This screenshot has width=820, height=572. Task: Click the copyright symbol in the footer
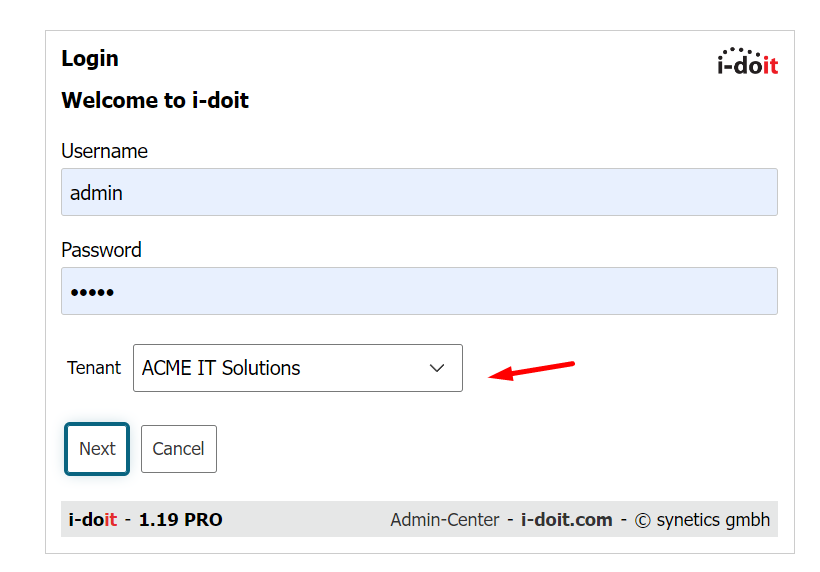pyautogui.click(x=642, y=520)
